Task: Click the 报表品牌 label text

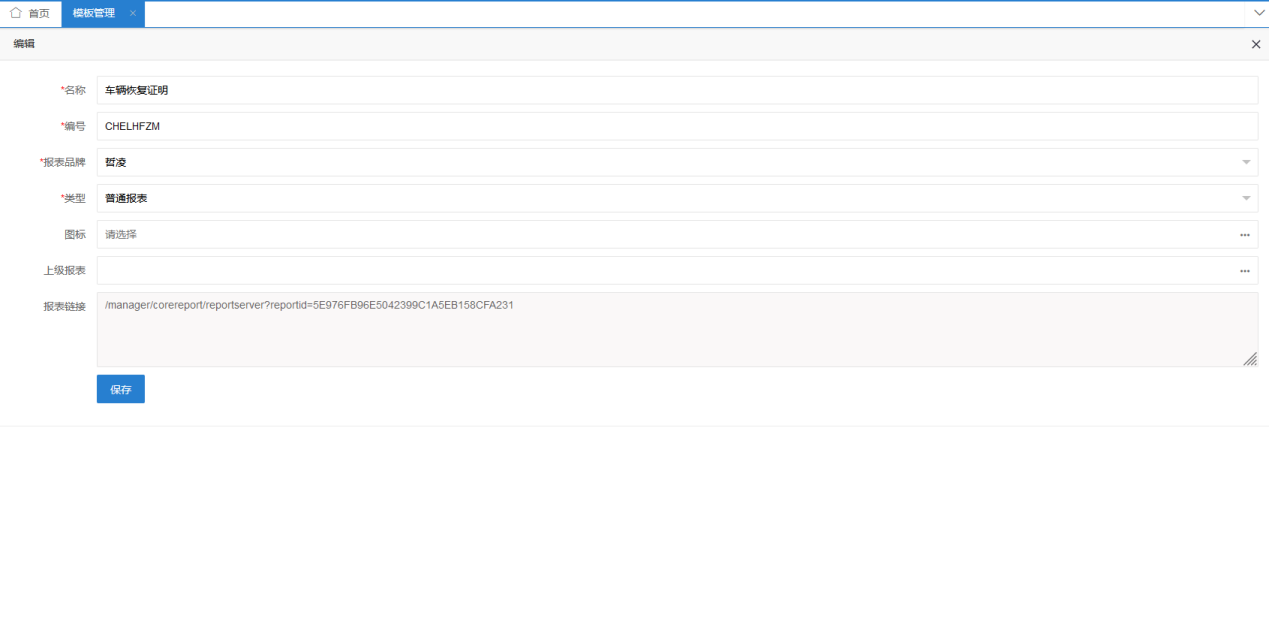Action: pyautogui.click(x=64, y=162)
